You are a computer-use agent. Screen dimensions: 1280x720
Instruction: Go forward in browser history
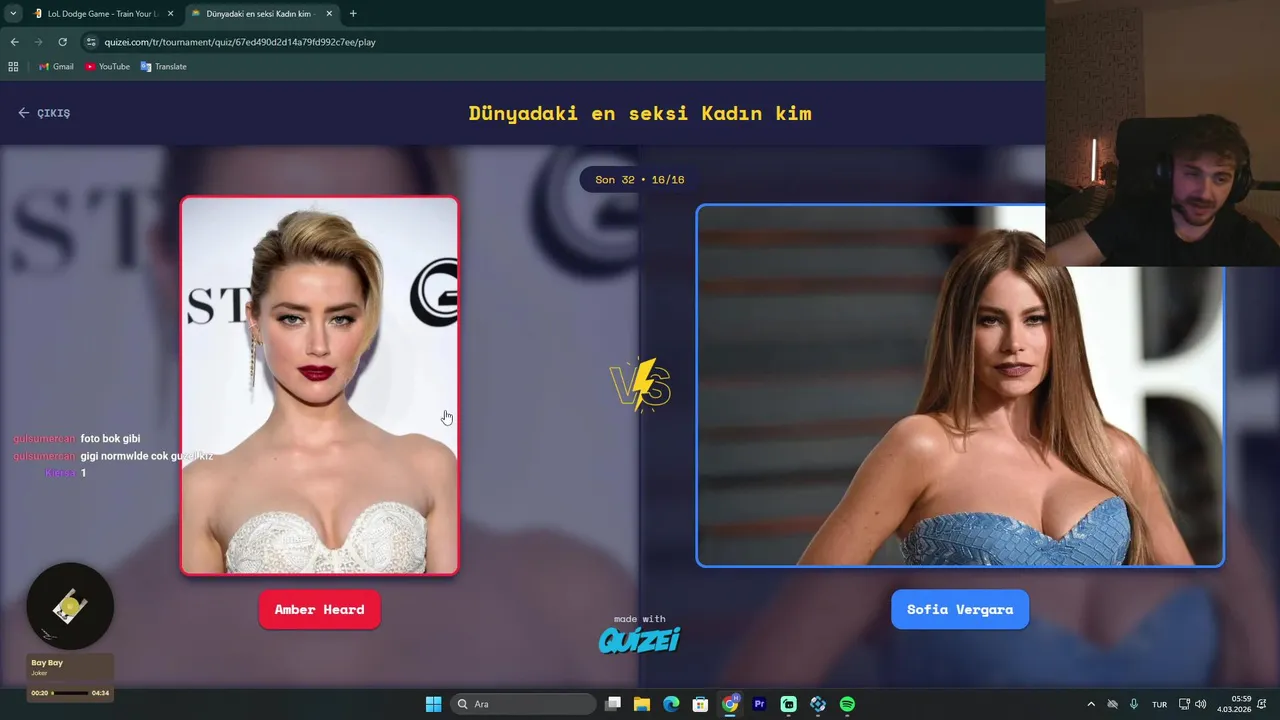point(38,42)
